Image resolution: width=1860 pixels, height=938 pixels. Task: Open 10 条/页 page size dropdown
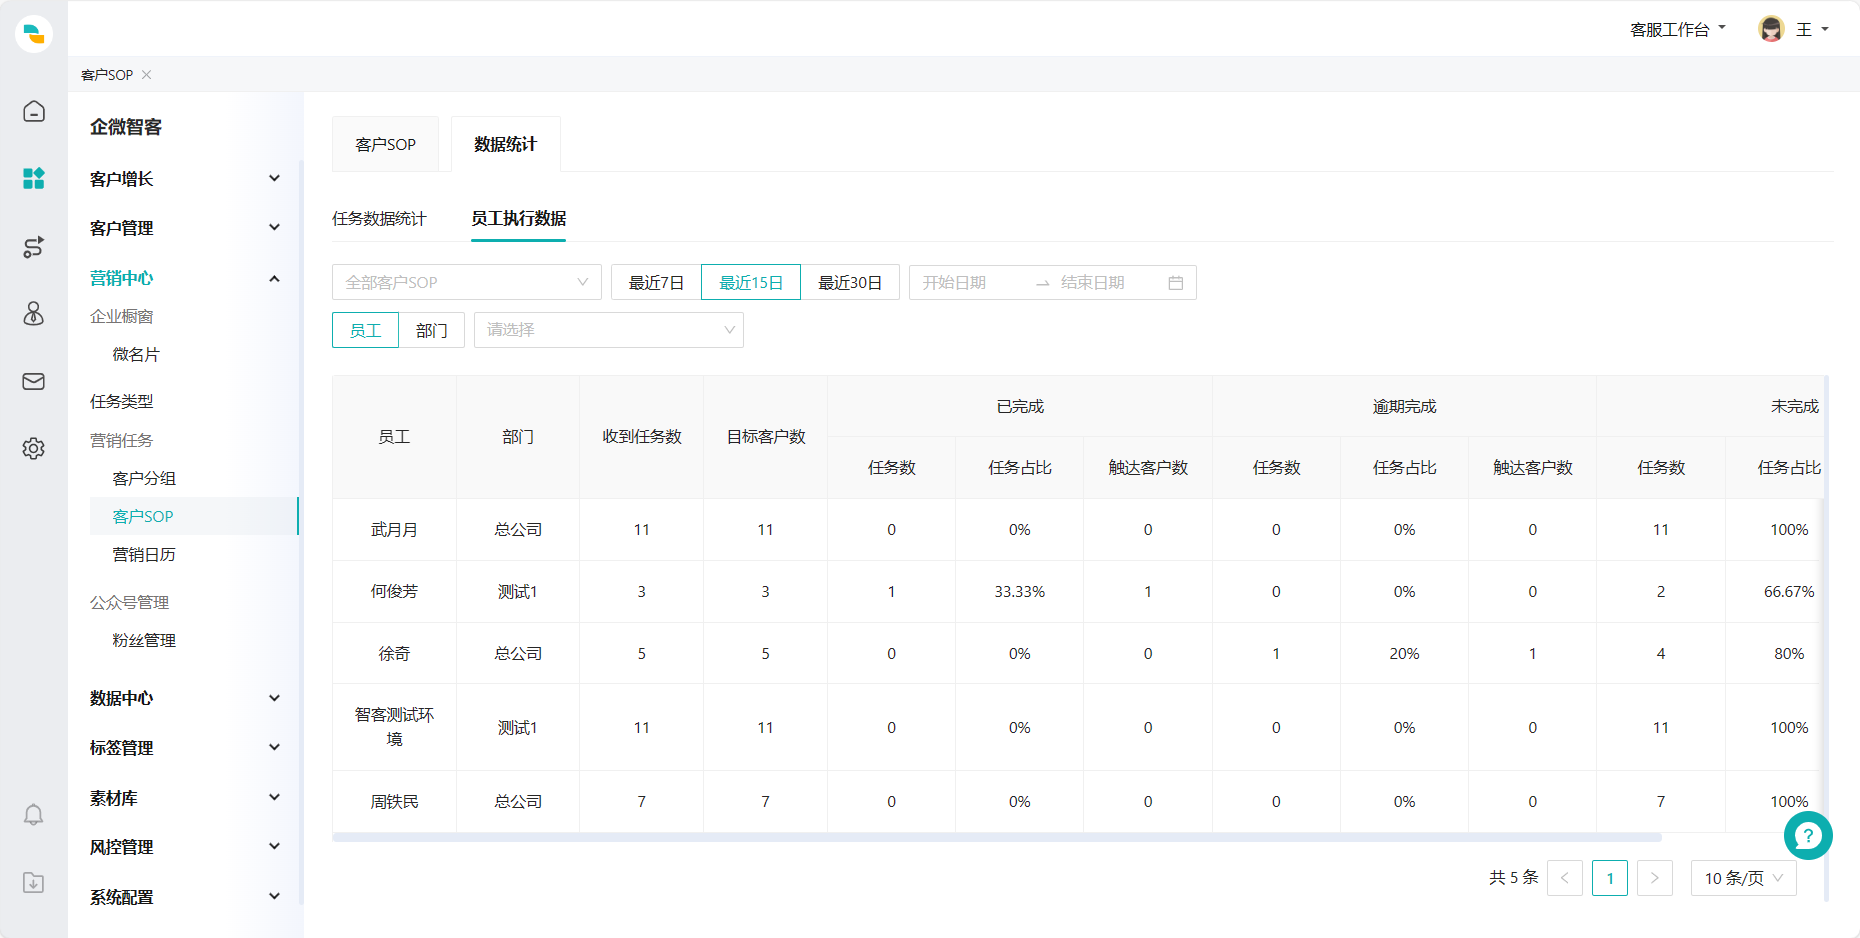point(1744,878)
